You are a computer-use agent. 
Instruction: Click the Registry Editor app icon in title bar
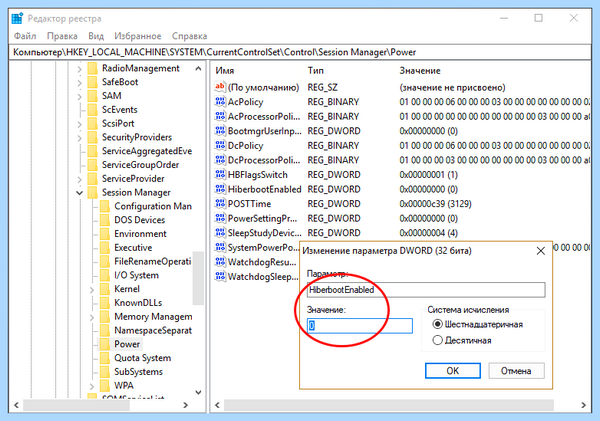17,18
